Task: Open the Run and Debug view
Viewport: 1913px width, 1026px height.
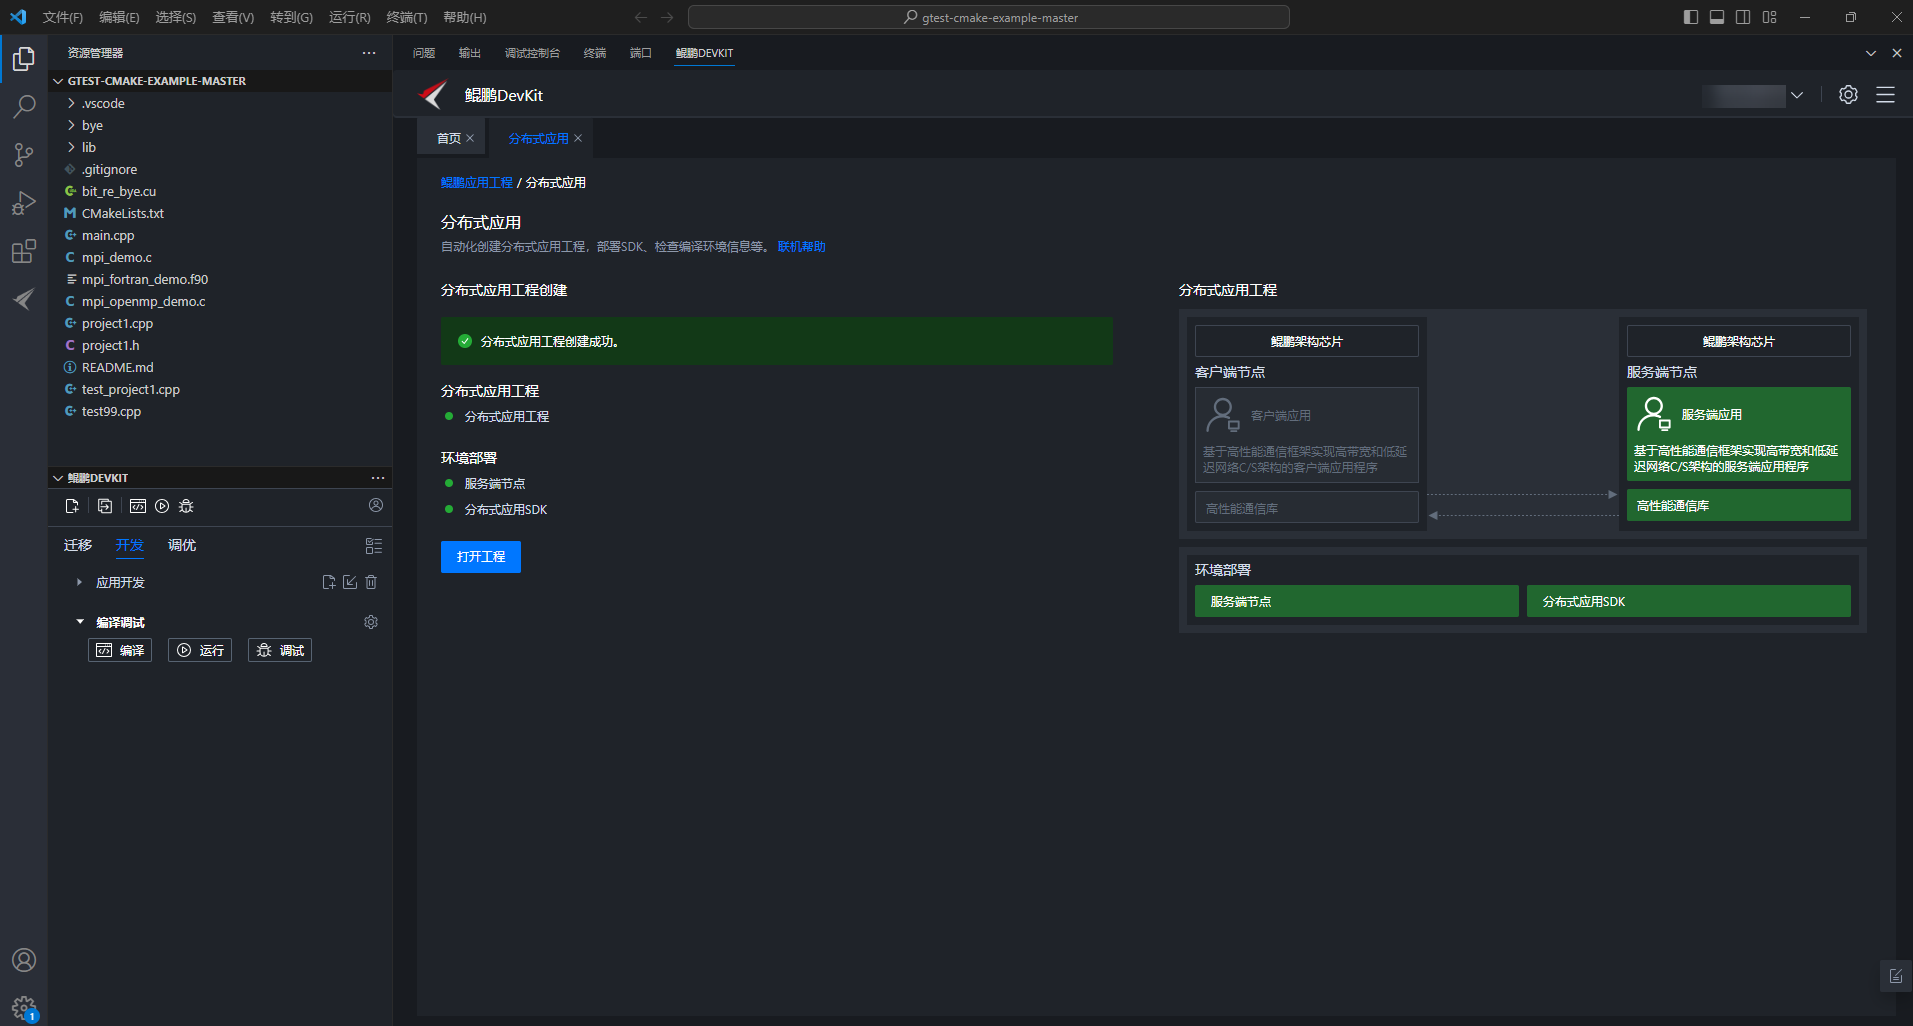Action: tap(24, 203)
